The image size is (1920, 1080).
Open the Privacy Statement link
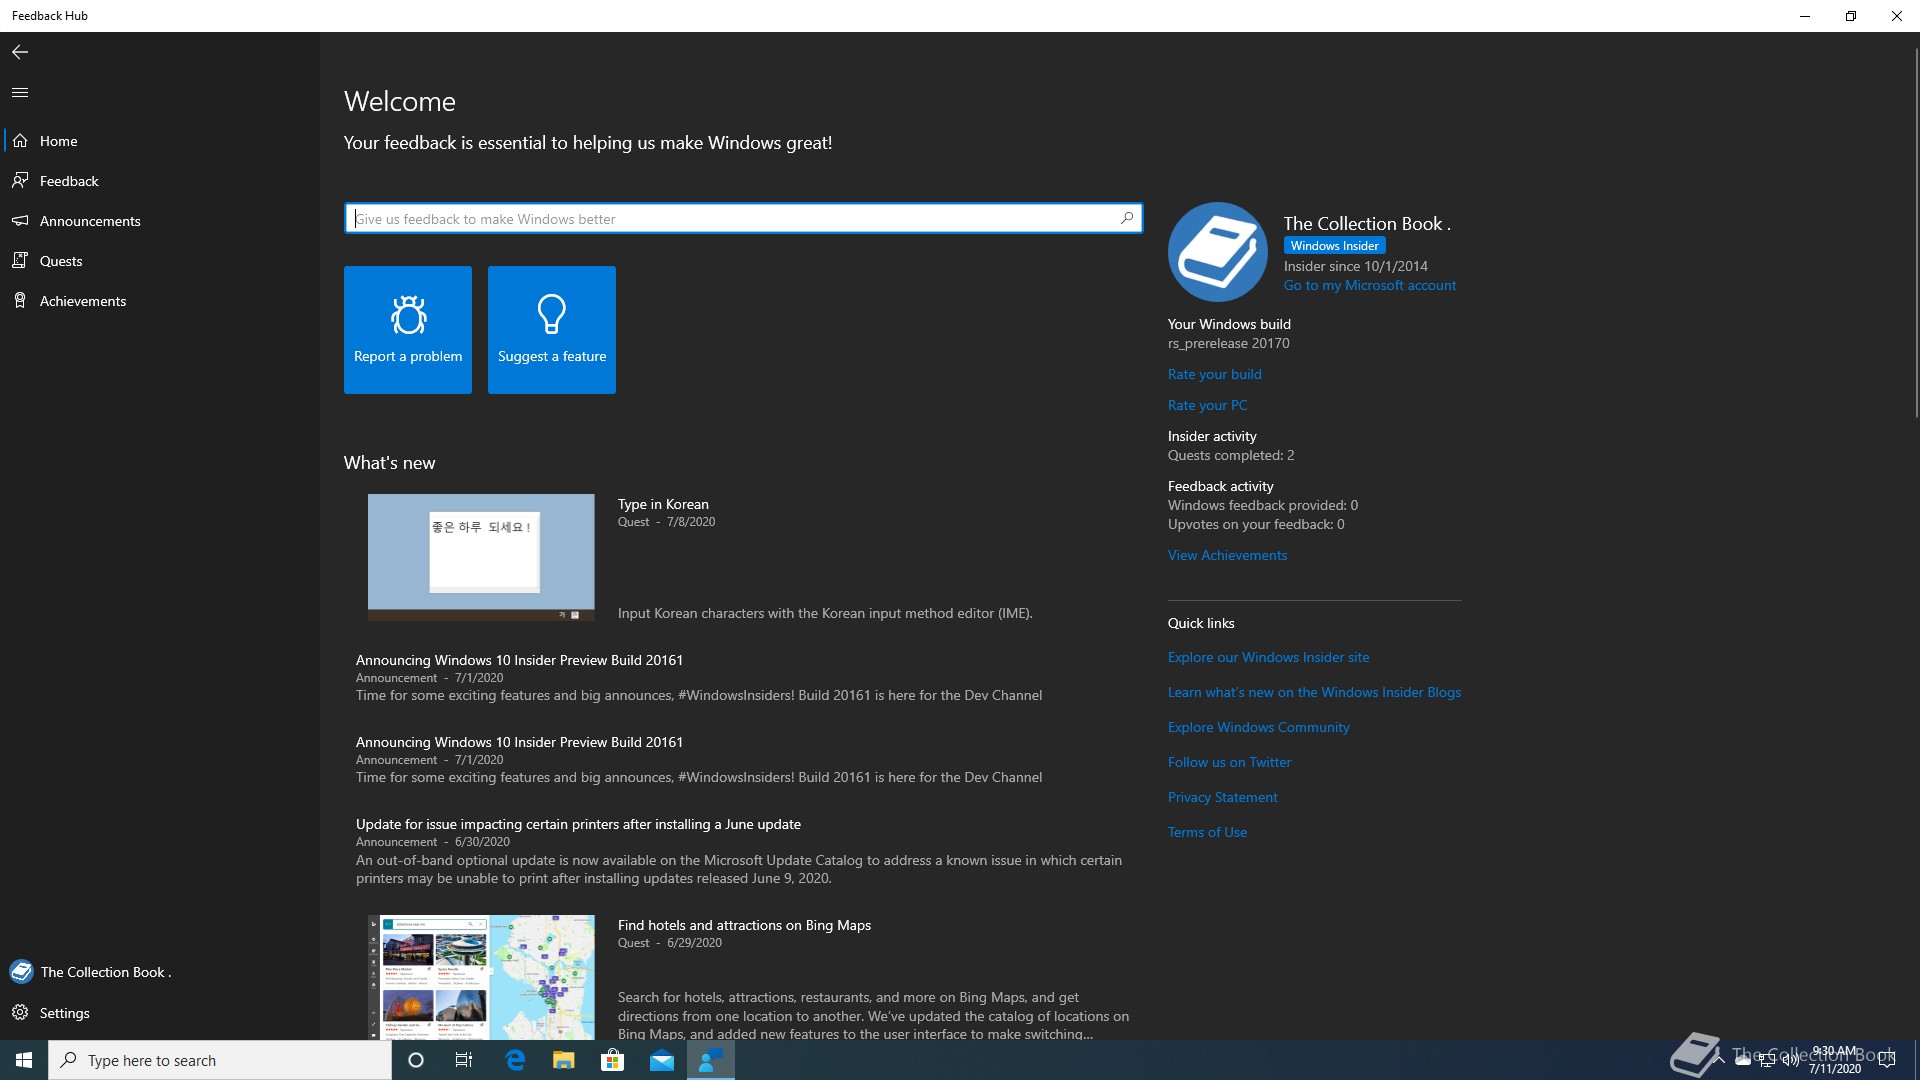point(1223,797)
